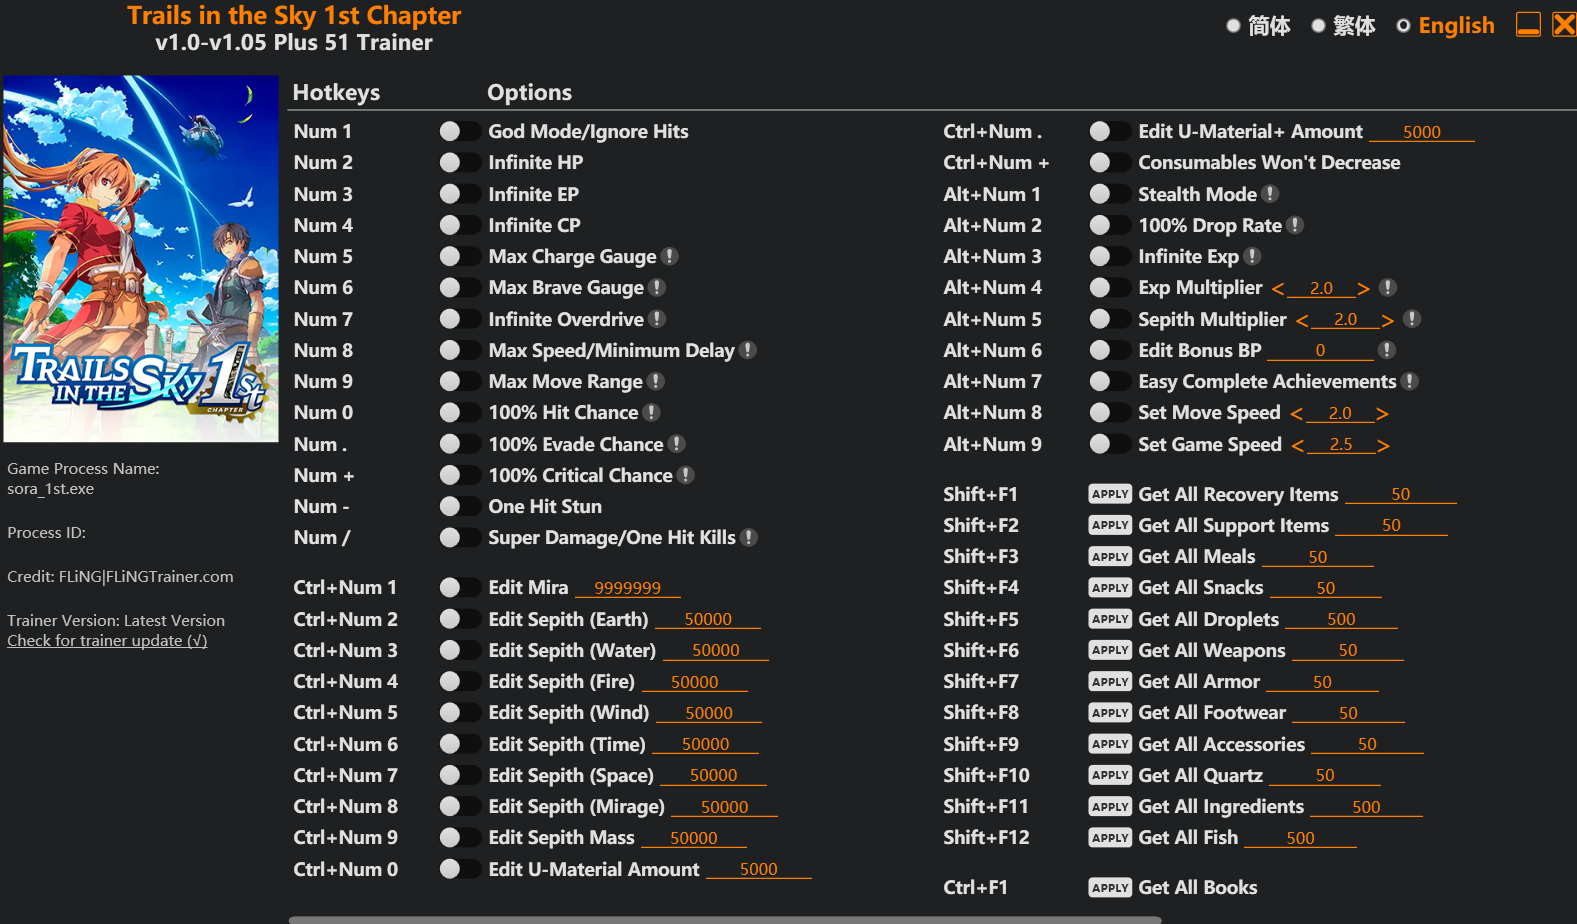Enable Infinite Exp toggle
Screen dimensions: 1577x924
coord(1110,256)
